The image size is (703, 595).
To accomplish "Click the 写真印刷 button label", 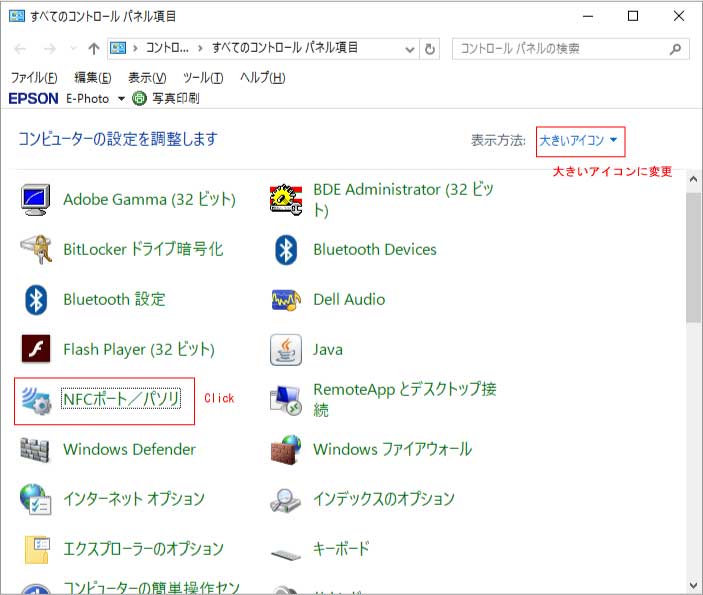I will tap(176, 98).
